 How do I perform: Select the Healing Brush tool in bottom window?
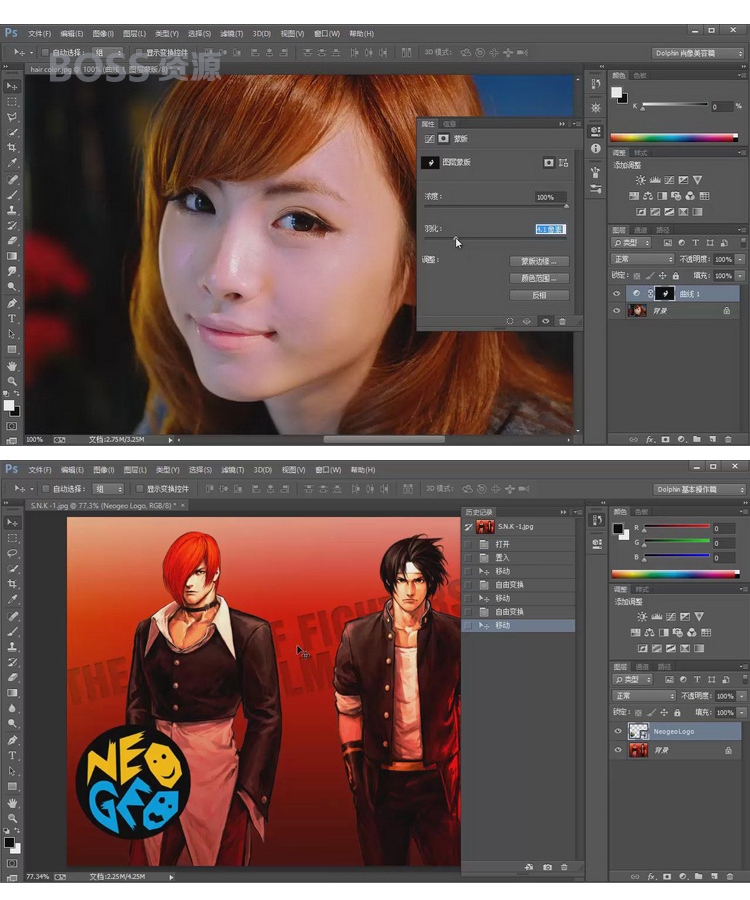point(12,615)
